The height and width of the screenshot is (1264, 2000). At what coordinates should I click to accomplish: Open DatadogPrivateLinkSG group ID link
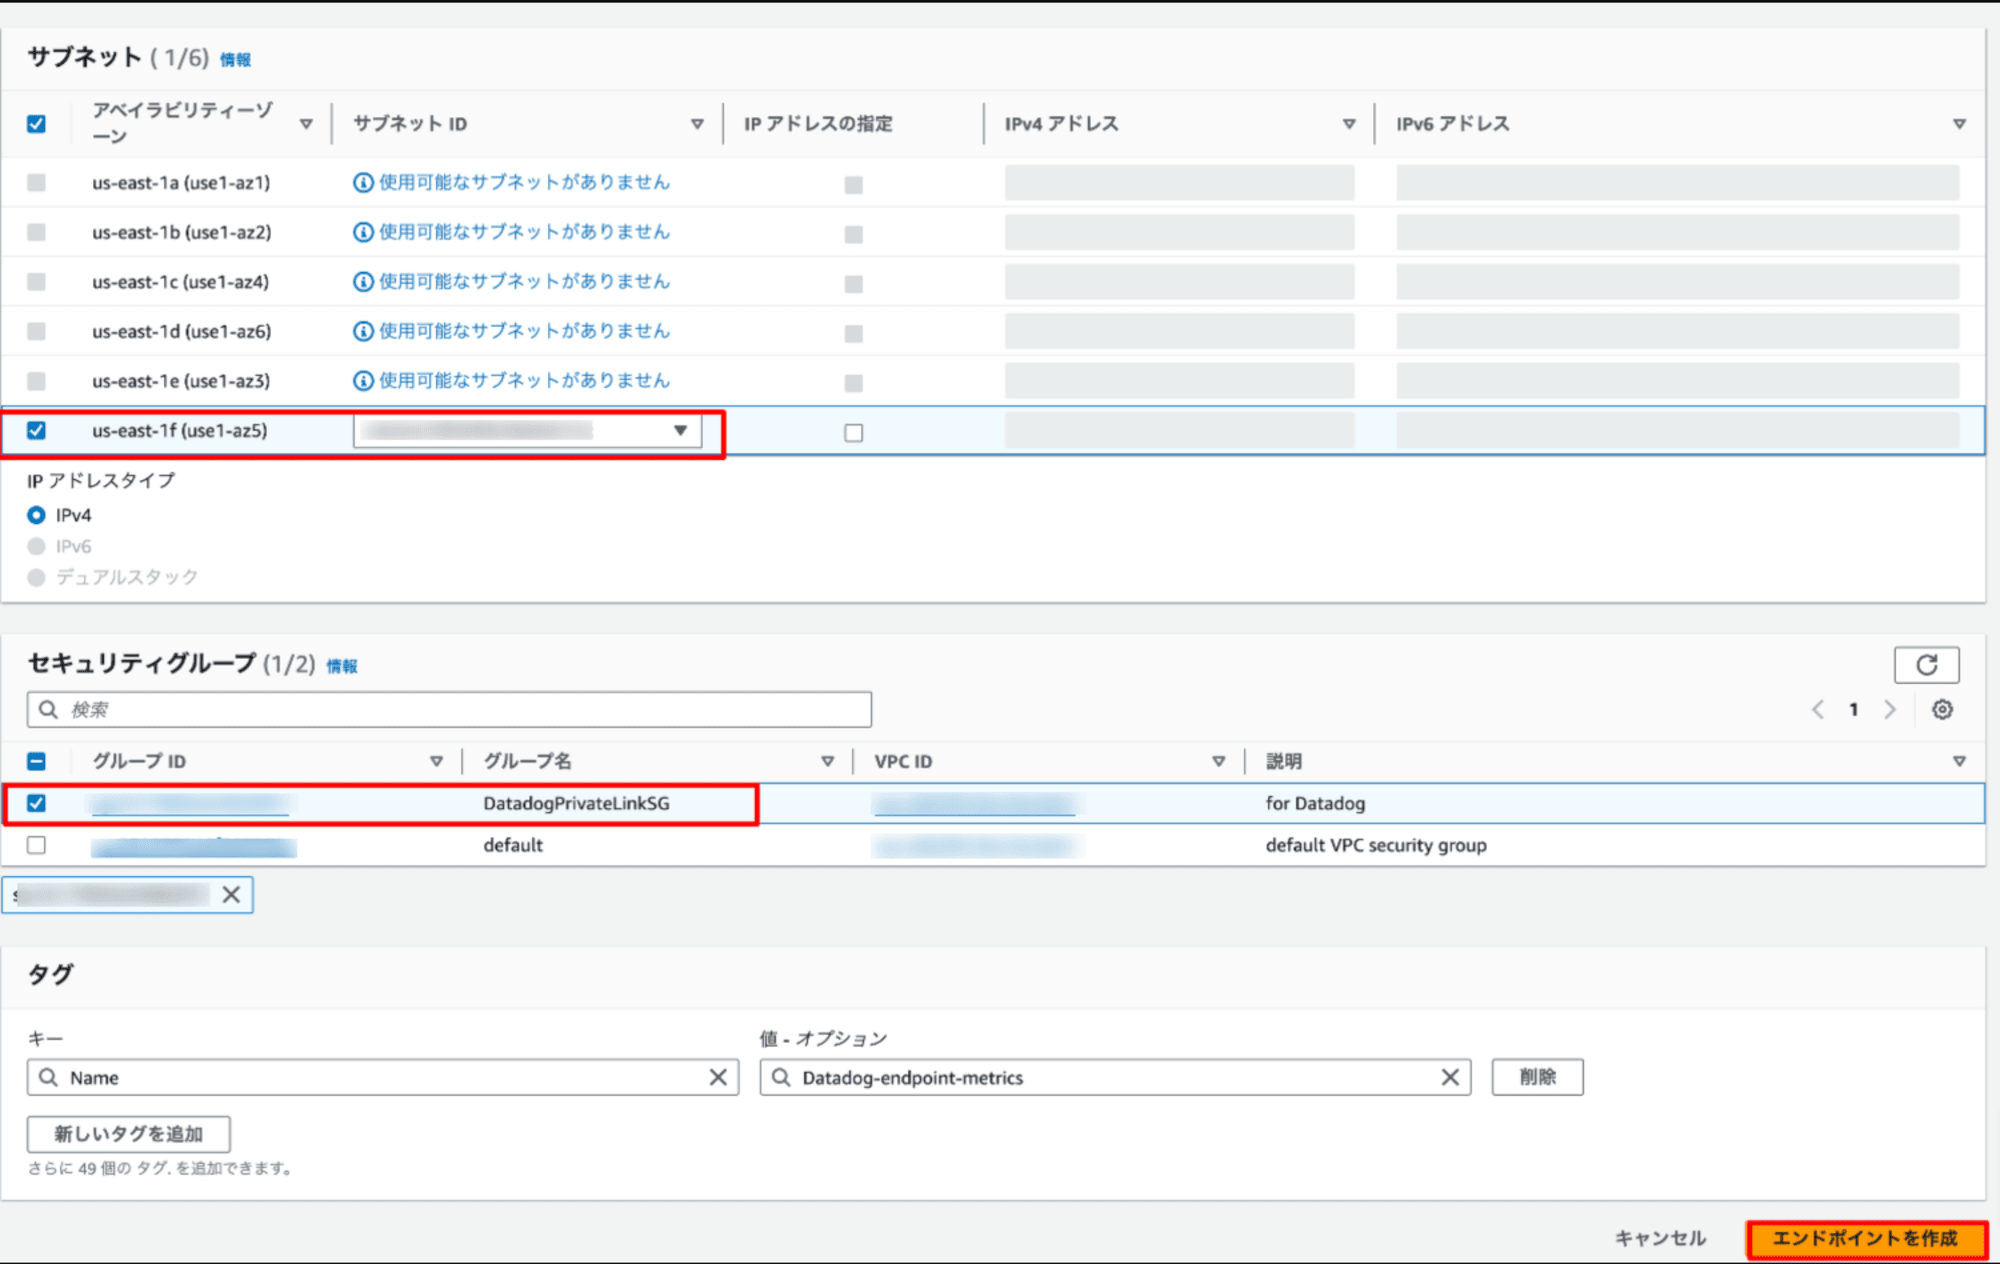[190, 804]
